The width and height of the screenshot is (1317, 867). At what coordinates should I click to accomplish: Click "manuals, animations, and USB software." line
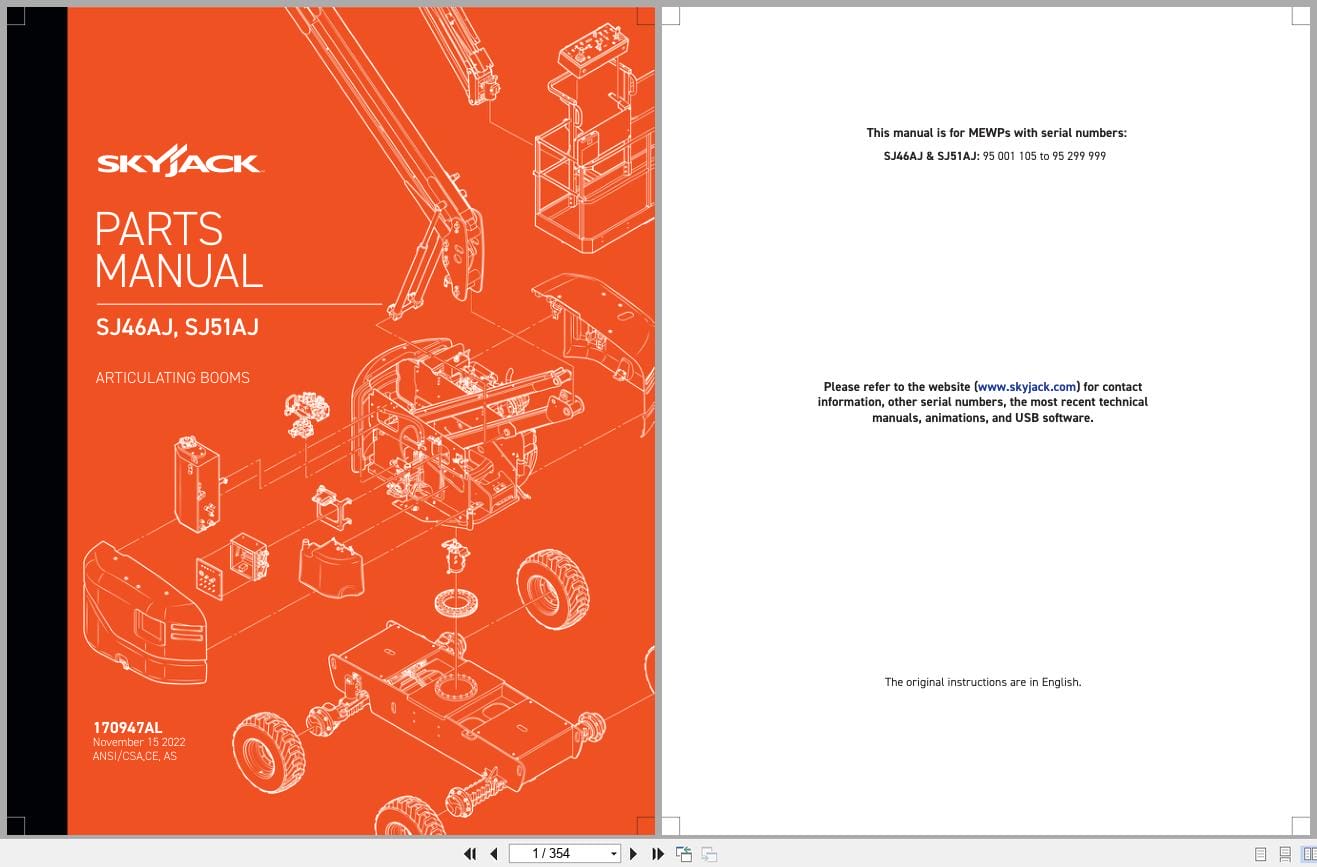(983, 418)
